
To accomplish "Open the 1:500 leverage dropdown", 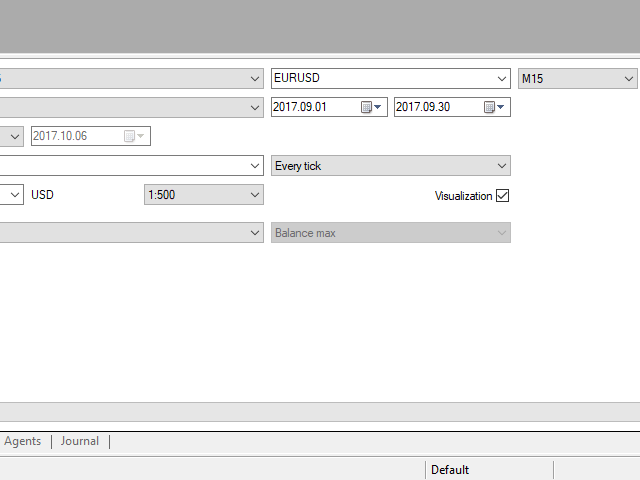I will (204, 195).
